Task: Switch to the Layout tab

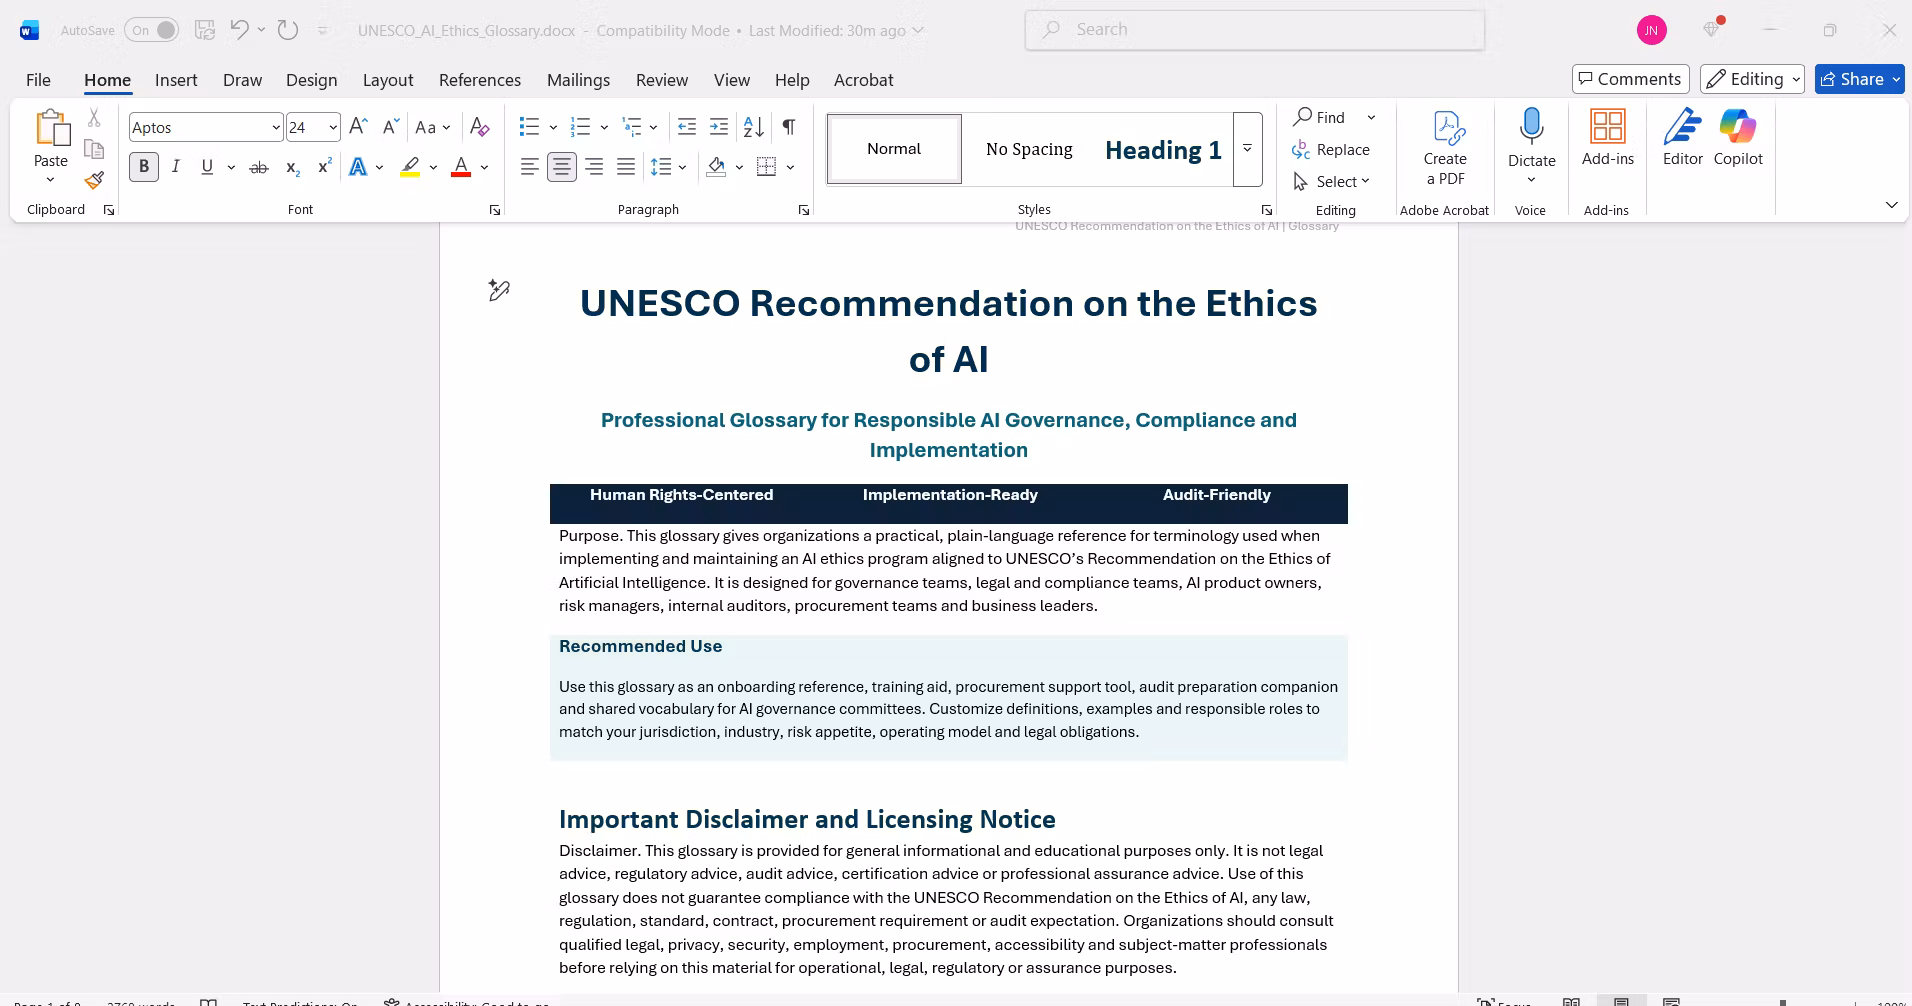Action: pyautogui.click(x=388, y=80)
